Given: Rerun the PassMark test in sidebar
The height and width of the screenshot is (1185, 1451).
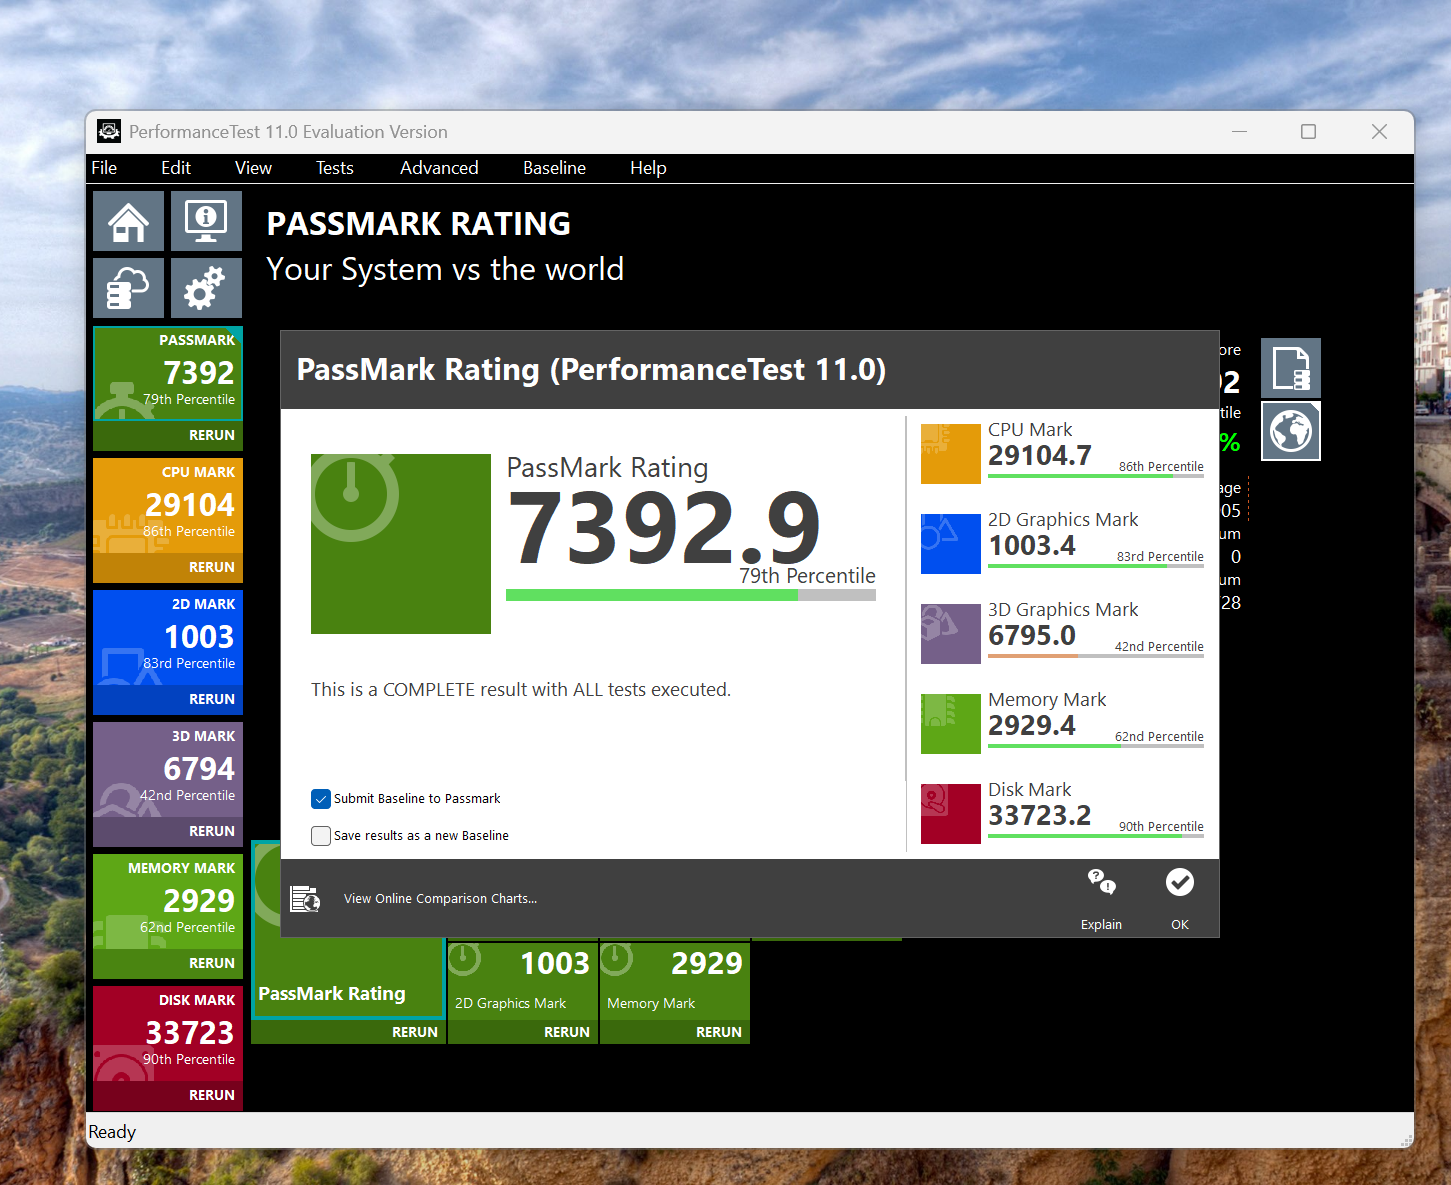Looking at the screenshot, I should (x=212, y=435).
